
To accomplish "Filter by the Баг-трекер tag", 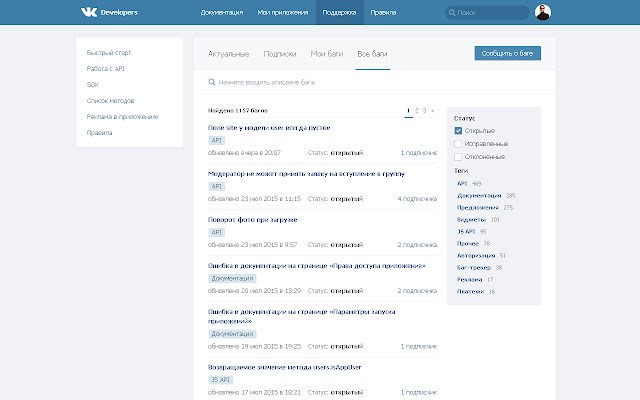I will tap(474, 268).
